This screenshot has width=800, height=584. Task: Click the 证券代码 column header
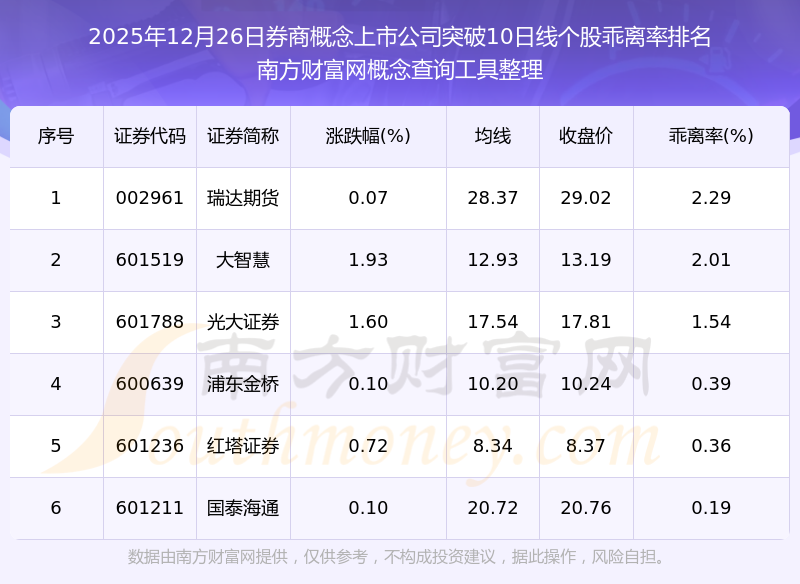click(149, 136)
